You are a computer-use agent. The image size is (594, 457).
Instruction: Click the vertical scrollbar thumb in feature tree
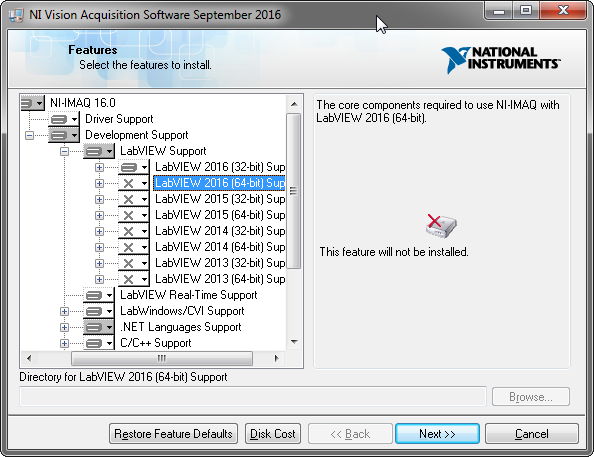click(294, 191)
